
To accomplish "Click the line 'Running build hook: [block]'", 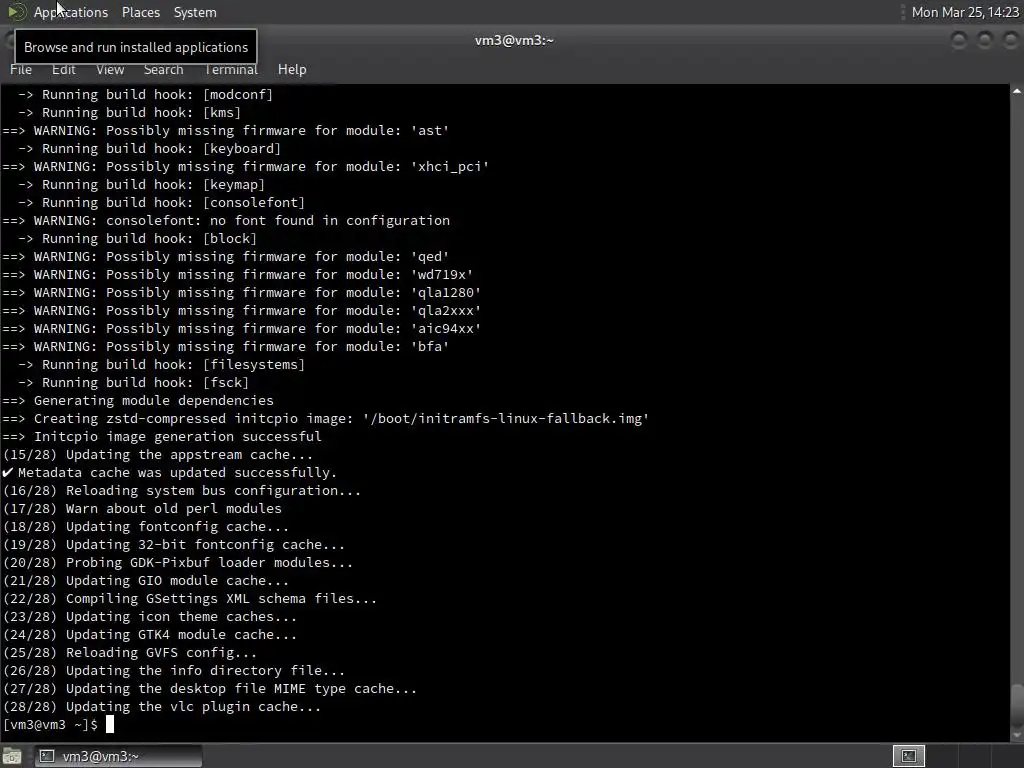I will (137, 238).
